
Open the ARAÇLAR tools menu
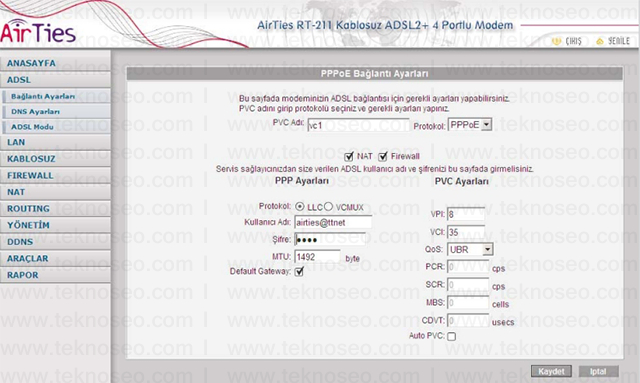tap(55, 258)
